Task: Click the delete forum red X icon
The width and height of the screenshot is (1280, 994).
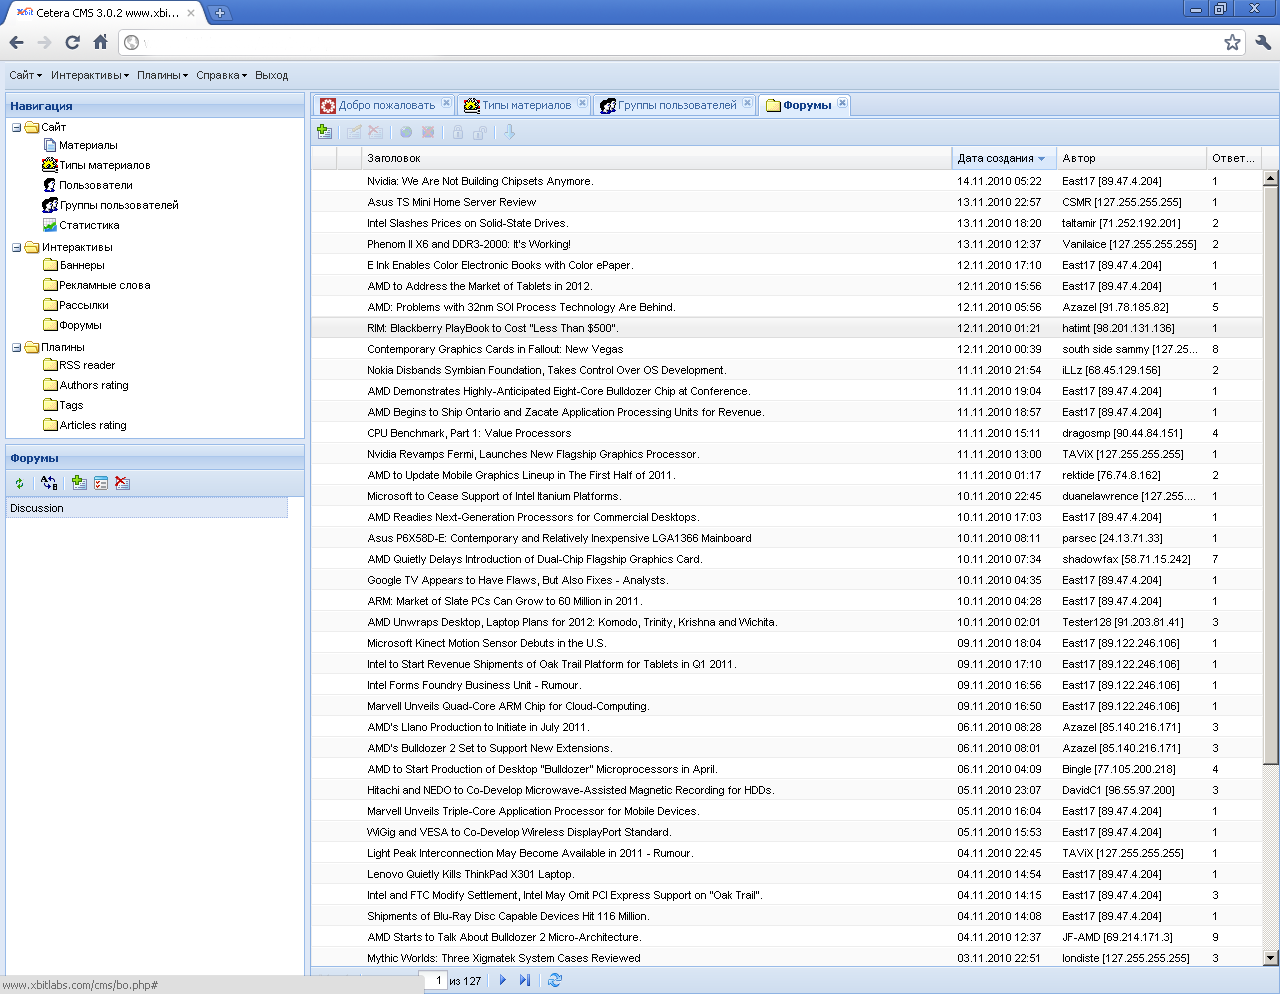Action: pos(122,483)
